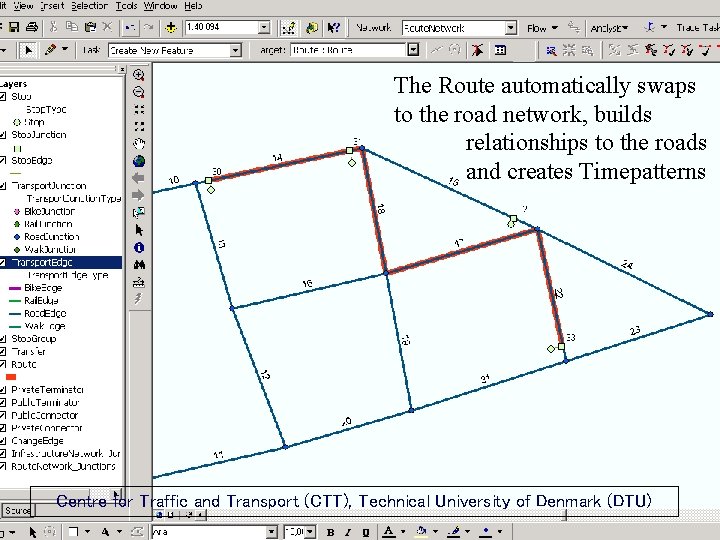The height and width of the screenshot is (540, 720).
Task: Toggle the Transfer layer checkbox
Action: (3, 352)
